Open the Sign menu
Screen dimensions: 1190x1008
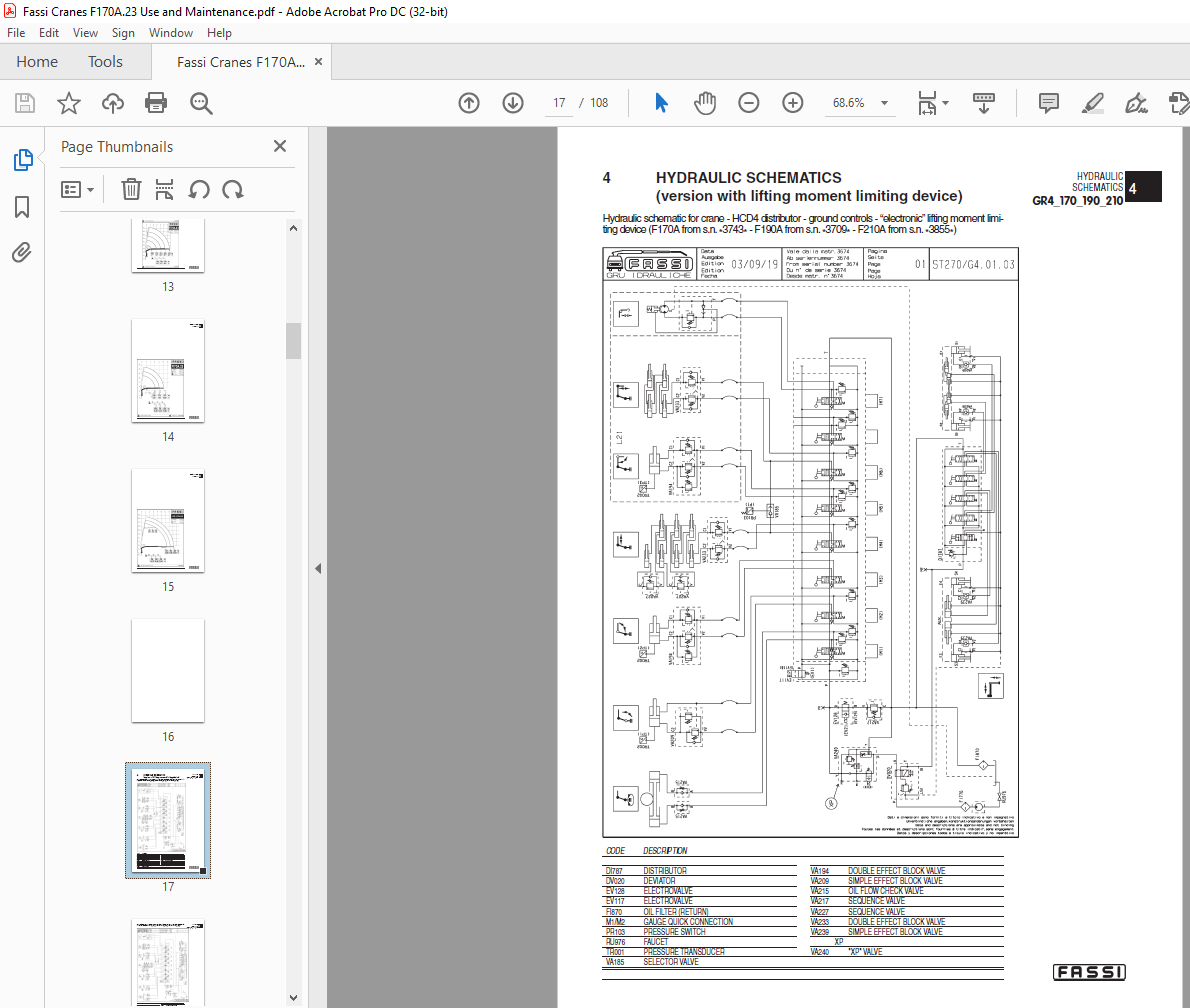pos(123,33)
